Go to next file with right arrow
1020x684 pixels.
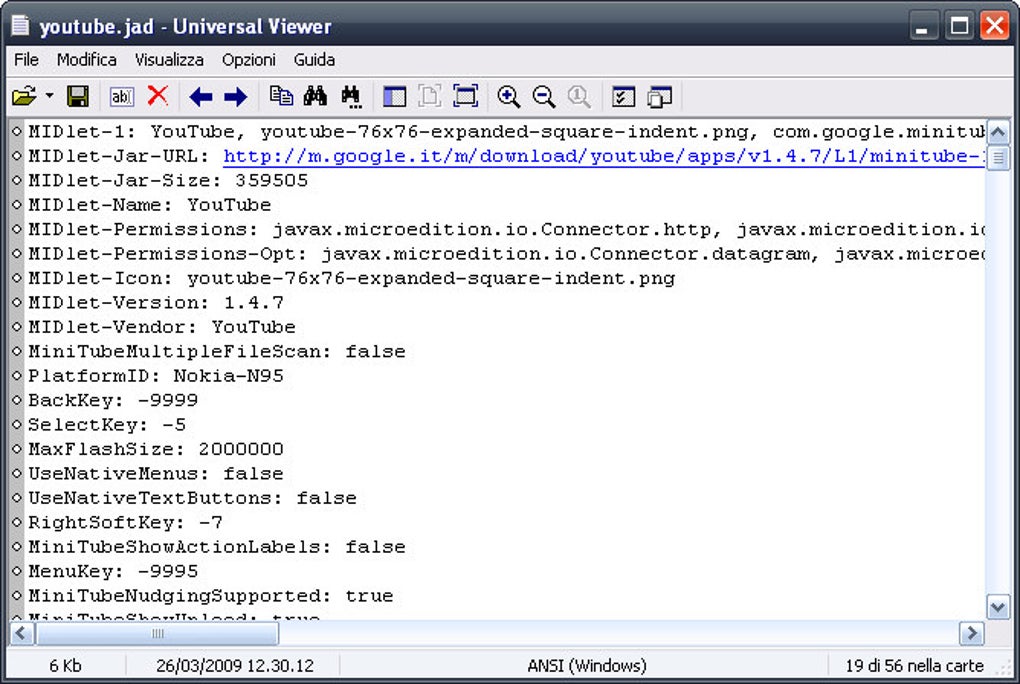(235, 97)
